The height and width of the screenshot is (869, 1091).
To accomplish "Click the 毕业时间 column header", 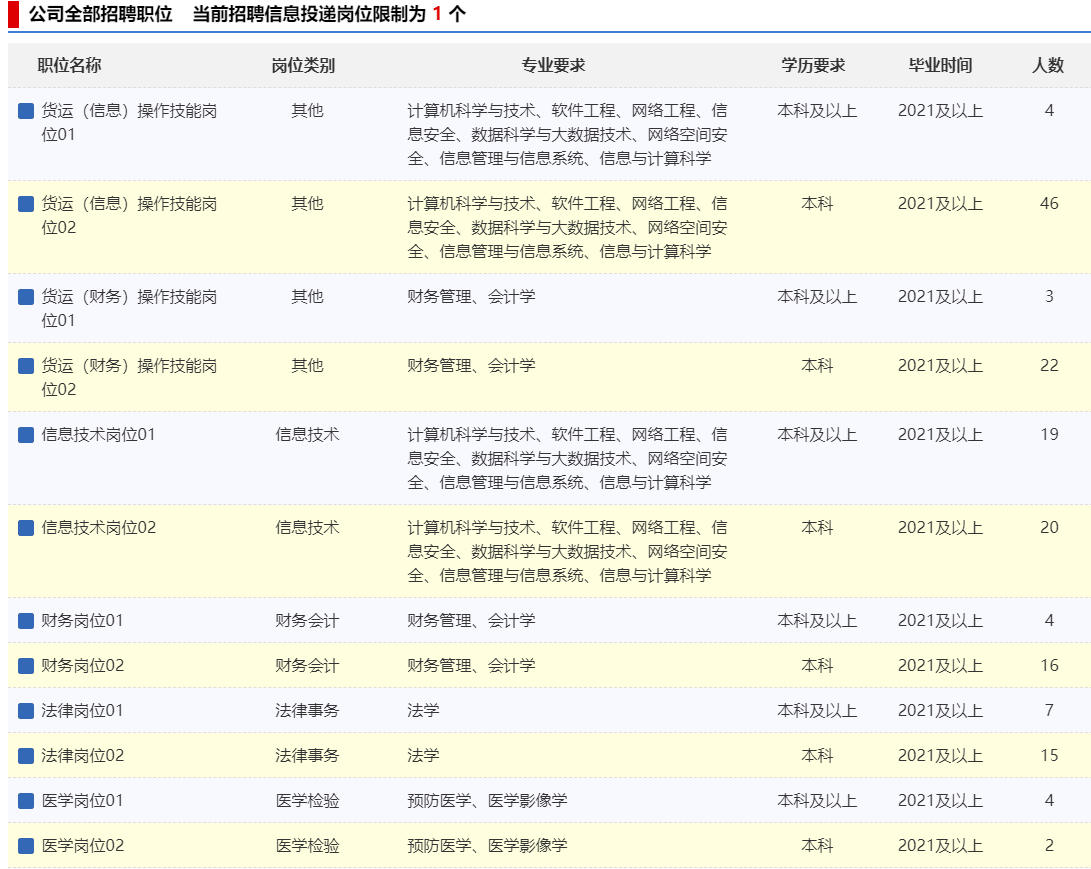I will tap(940, 65).
